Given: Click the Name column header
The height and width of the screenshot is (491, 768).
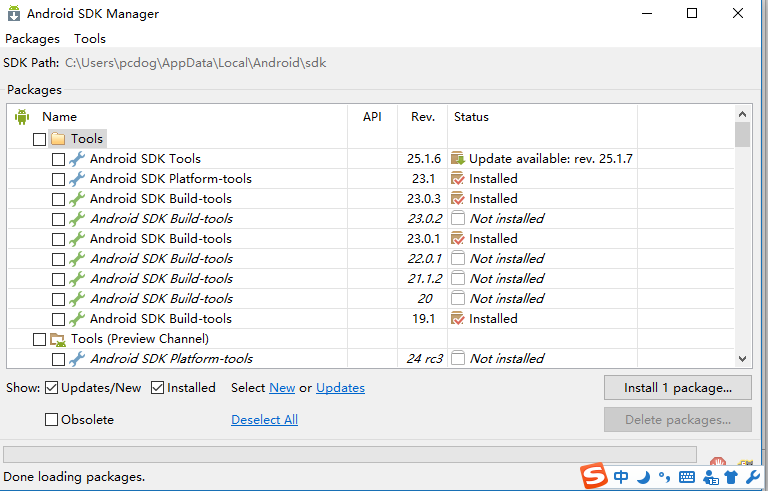Looking at the screenshot, I should tap(59, 117).
